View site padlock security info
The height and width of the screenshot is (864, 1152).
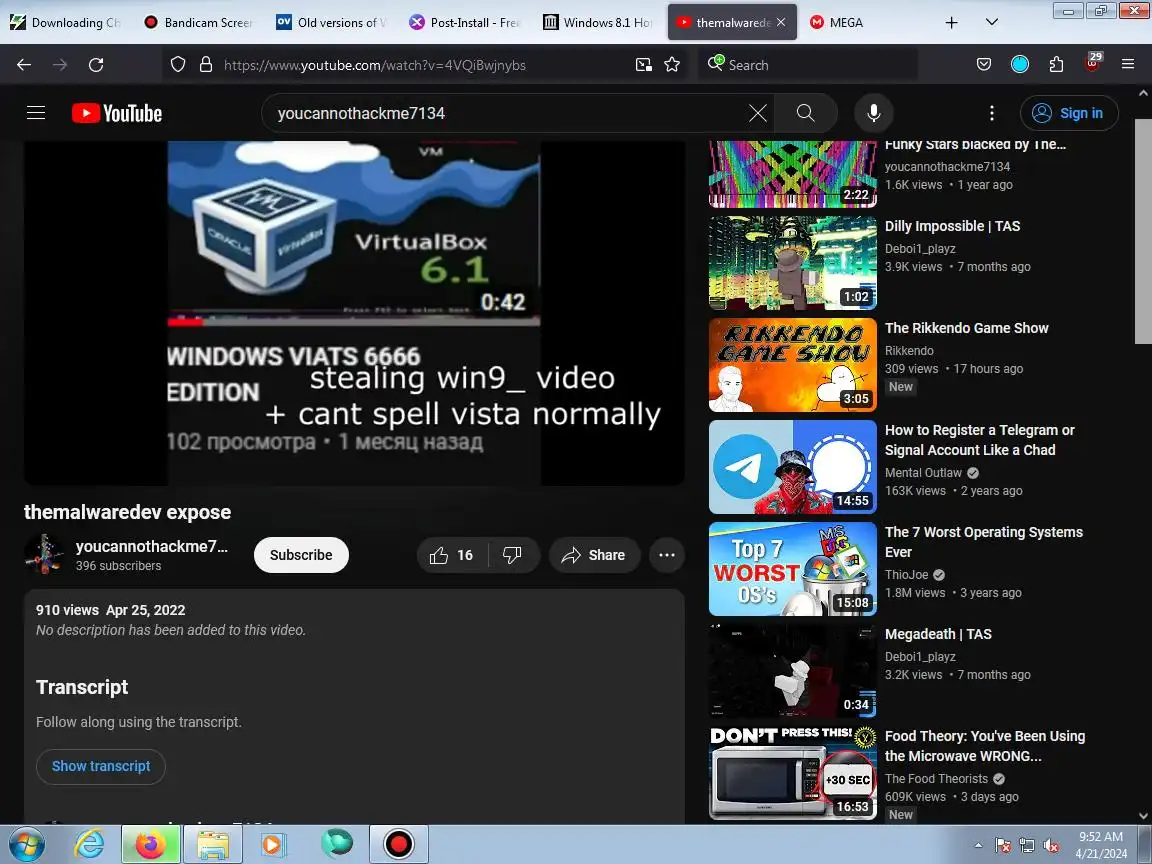tap(206, 65)
